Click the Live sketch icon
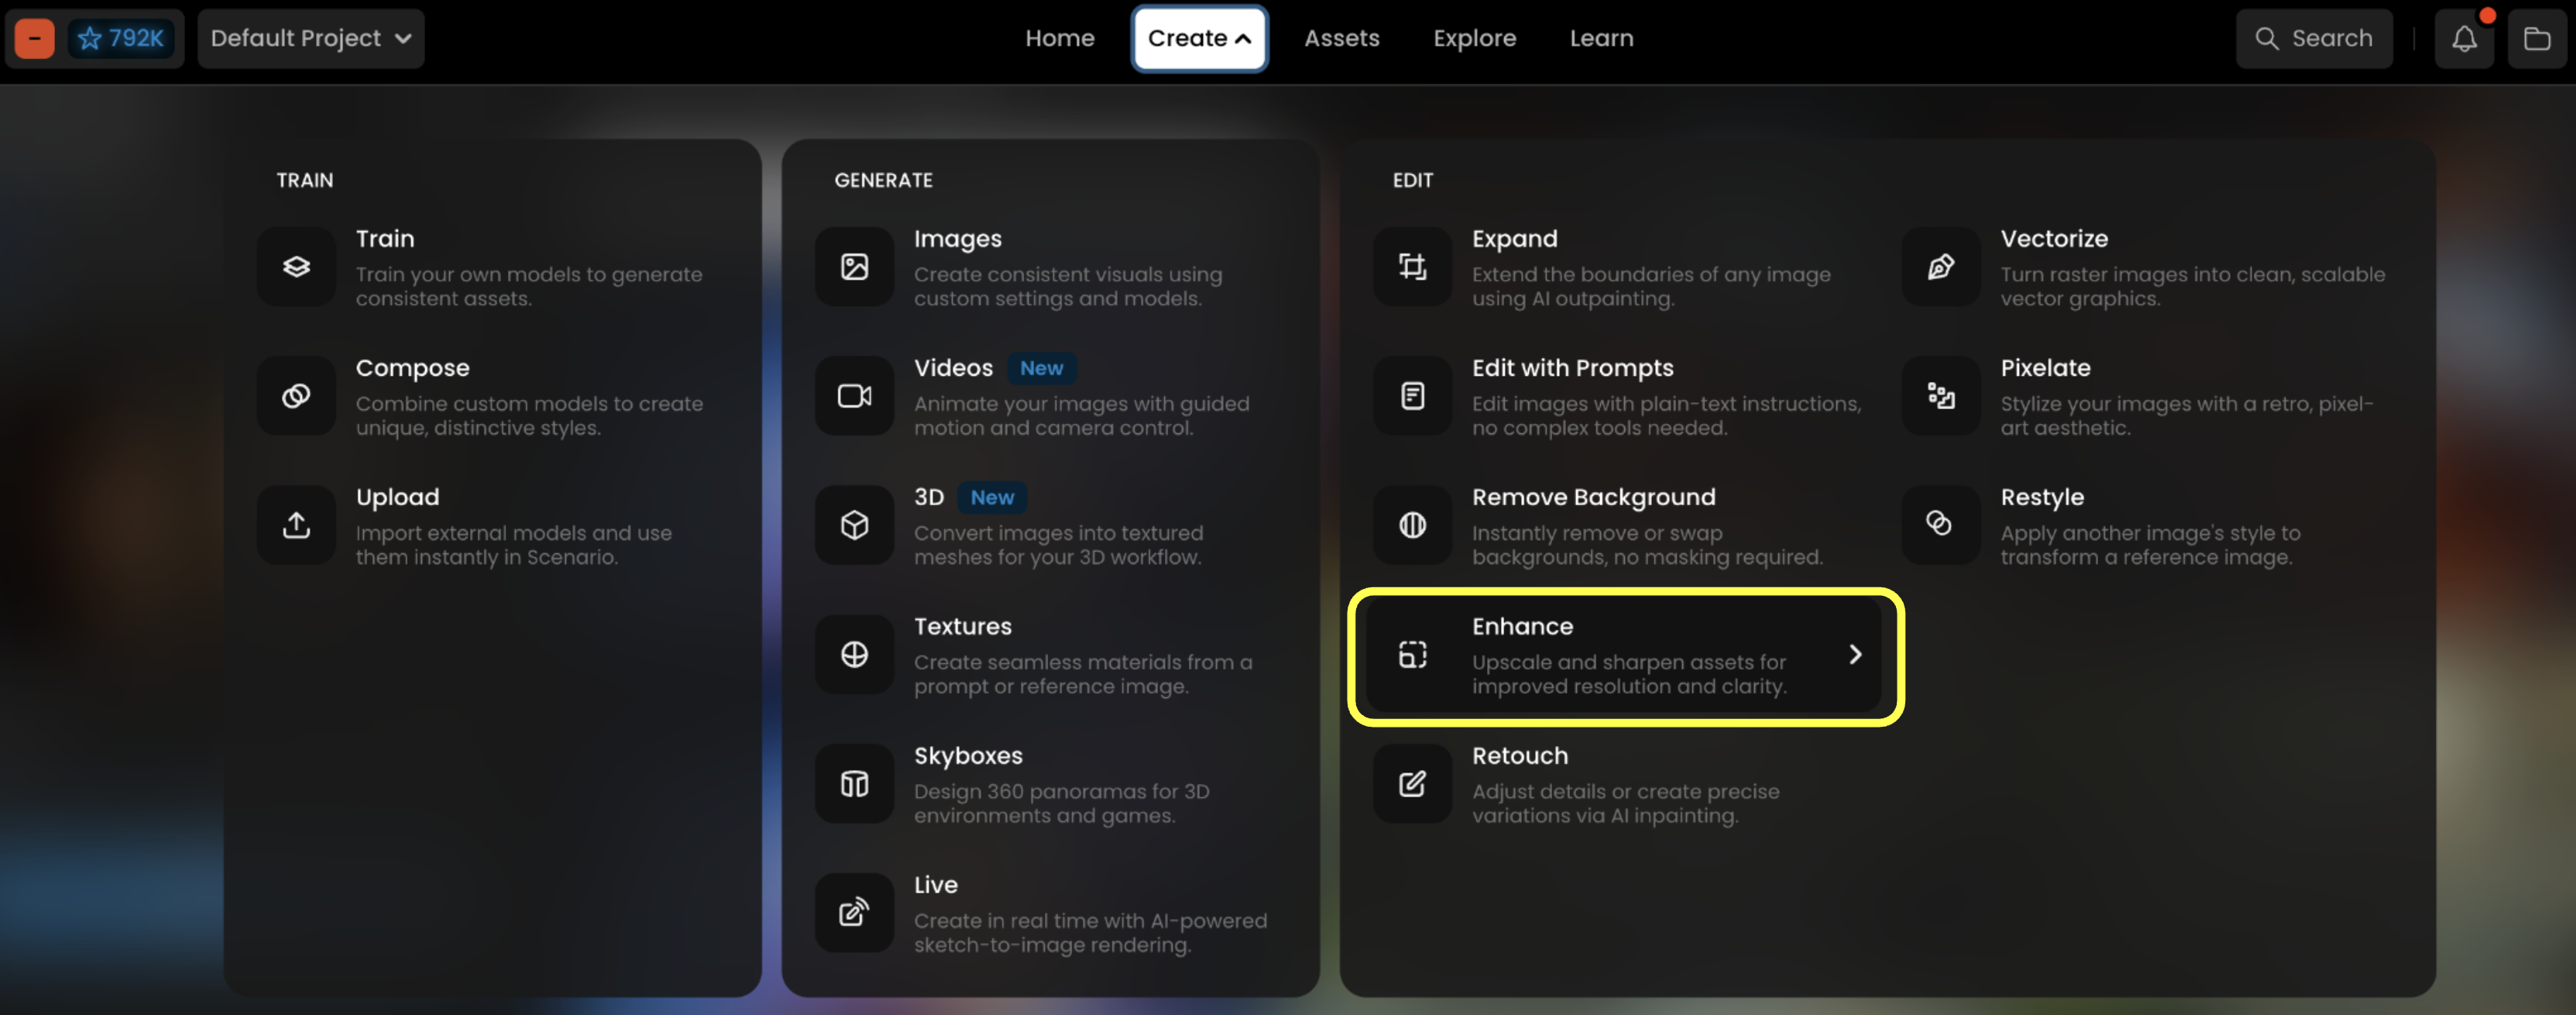The height and width of the screenshot is (1015, 2576). pyautogui.click(x=854, y=912)
